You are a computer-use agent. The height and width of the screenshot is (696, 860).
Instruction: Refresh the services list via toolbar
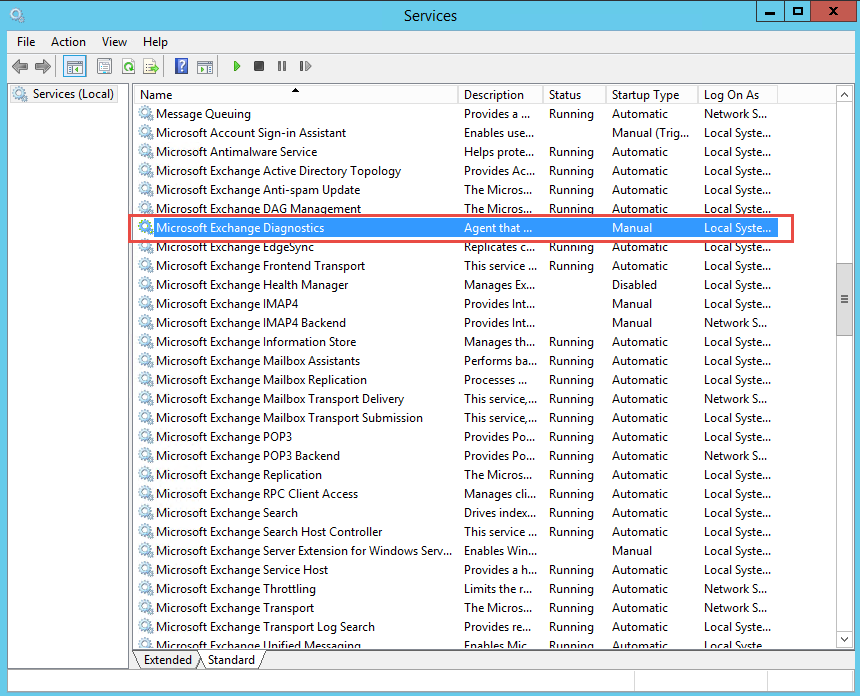[x=128, y=66]
